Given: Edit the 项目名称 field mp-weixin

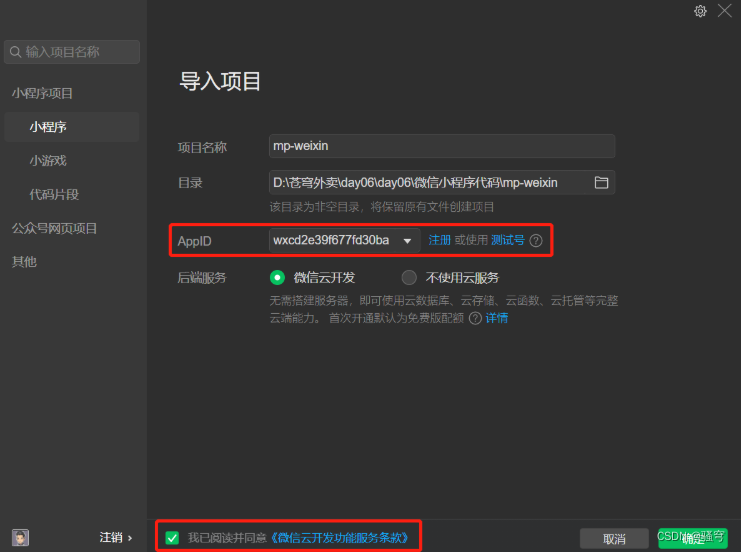Looking at the screenshot, I should tap(442, 146).
